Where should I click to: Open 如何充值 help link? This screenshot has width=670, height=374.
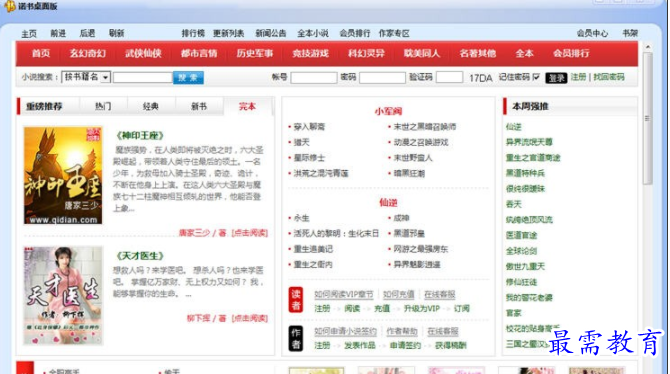[399, 294]
